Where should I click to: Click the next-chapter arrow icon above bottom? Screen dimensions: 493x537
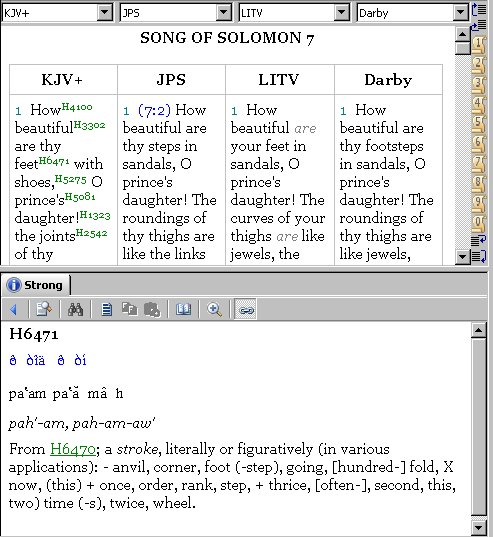[479, 240]
